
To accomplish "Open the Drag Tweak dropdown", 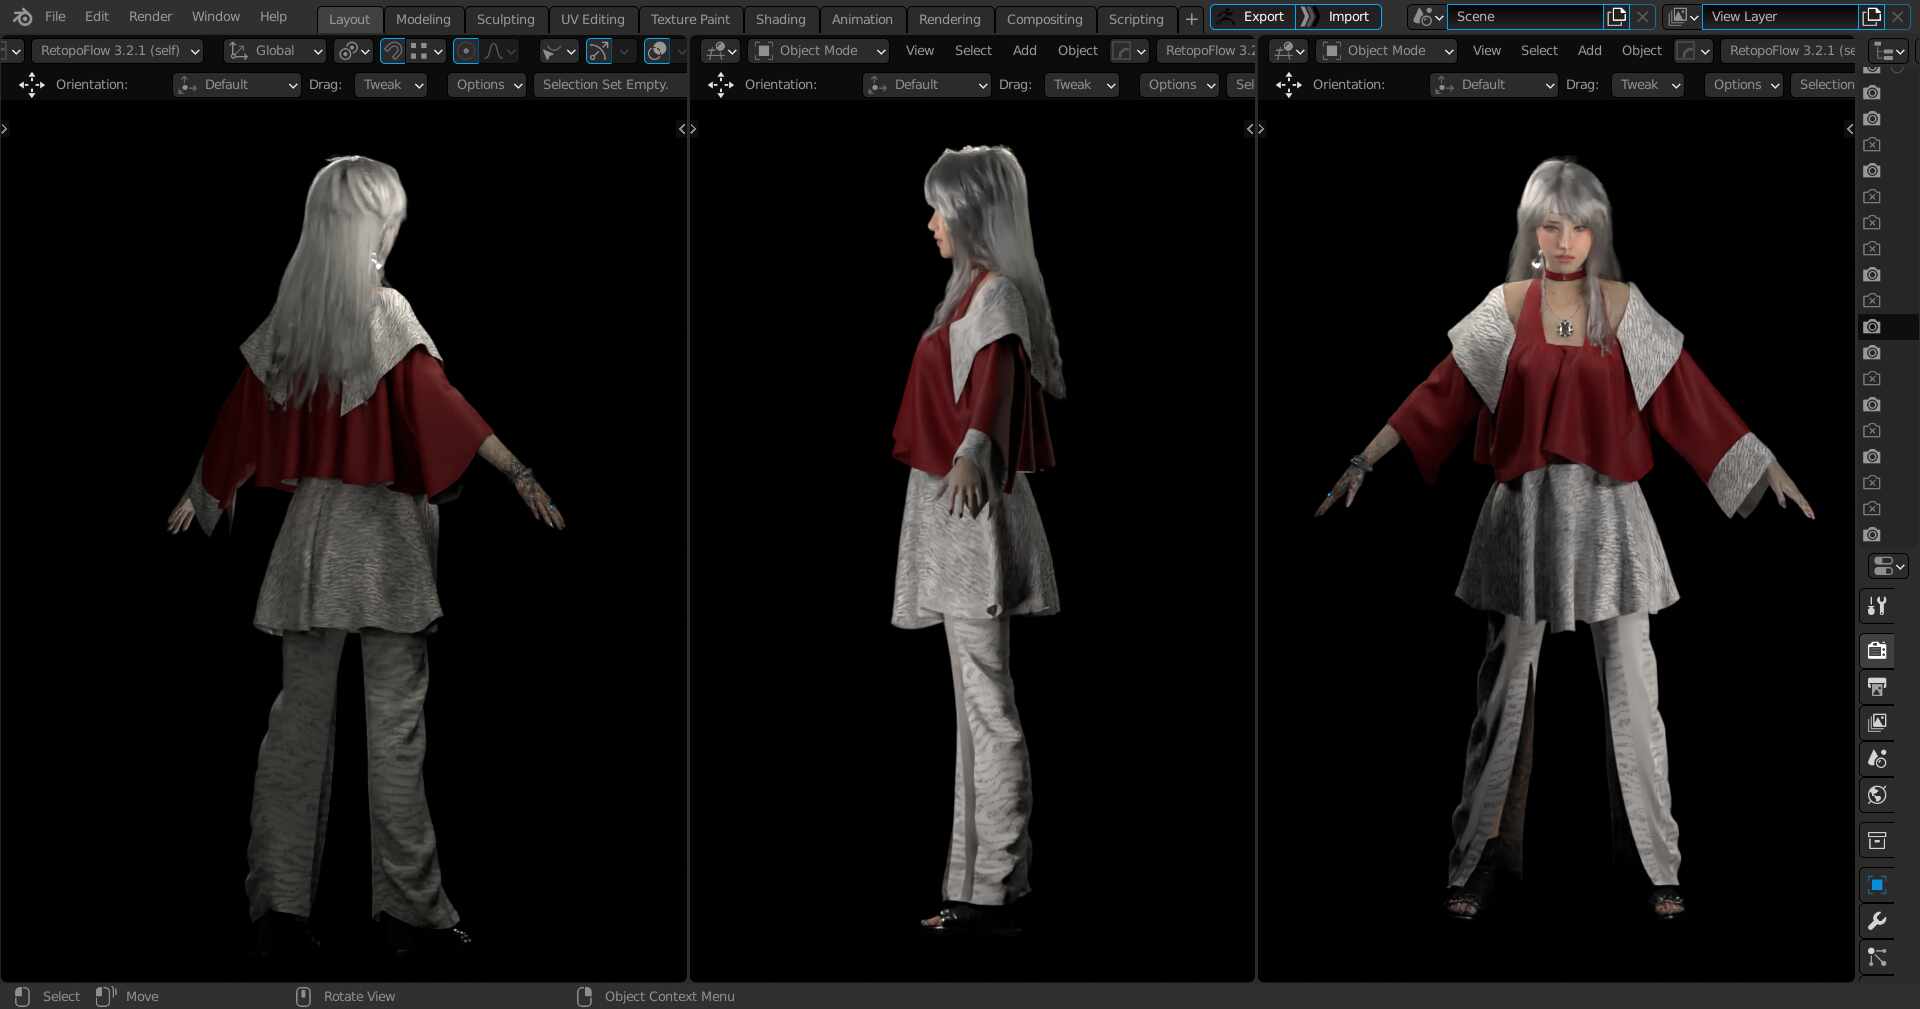I will (390, 85).
